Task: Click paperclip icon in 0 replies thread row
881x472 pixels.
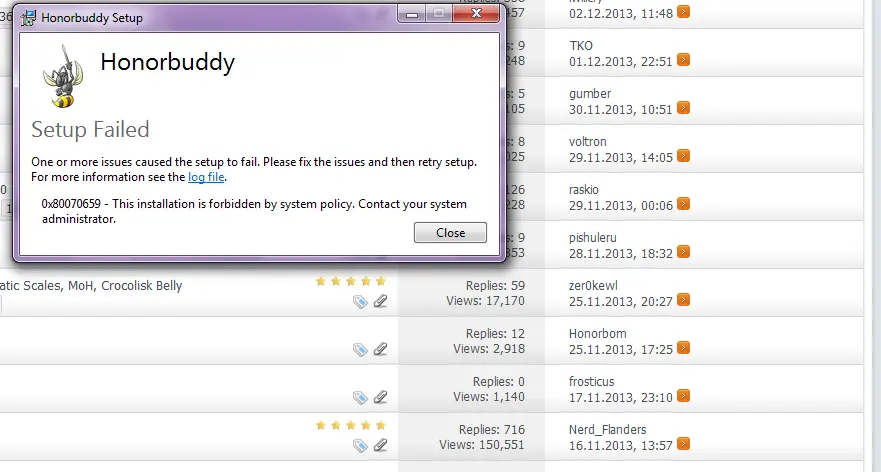Action: [x=380, y=397]
